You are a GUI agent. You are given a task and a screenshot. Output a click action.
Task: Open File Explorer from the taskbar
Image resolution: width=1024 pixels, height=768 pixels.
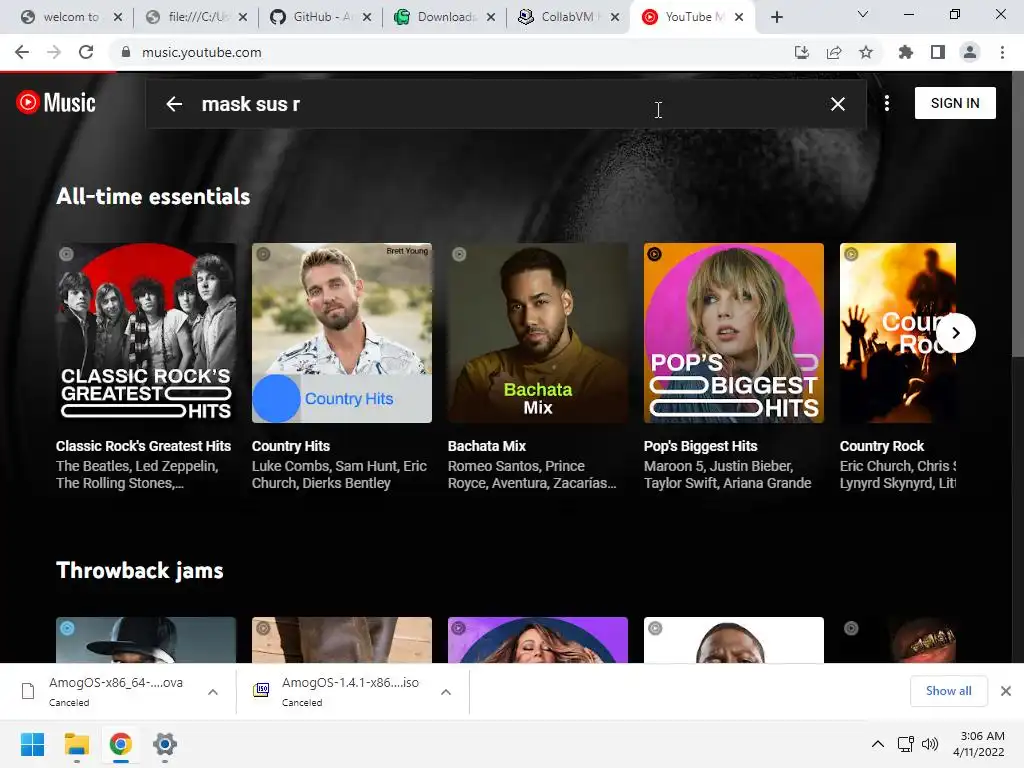(76, 744)
